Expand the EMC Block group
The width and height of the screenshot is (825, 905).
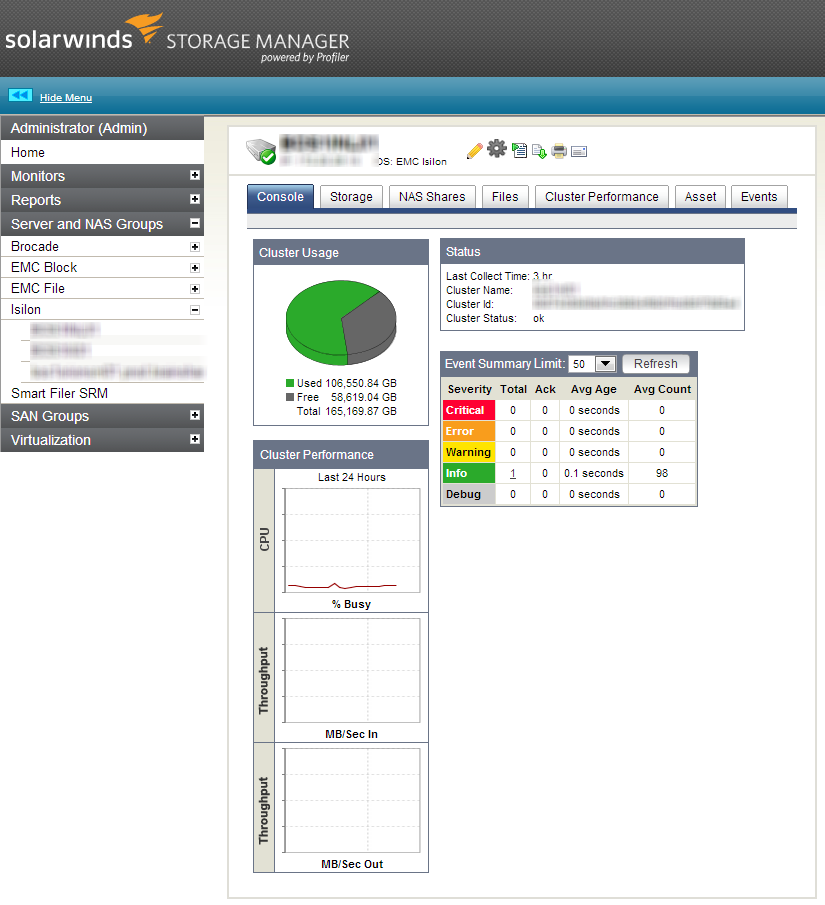(195, 268)
